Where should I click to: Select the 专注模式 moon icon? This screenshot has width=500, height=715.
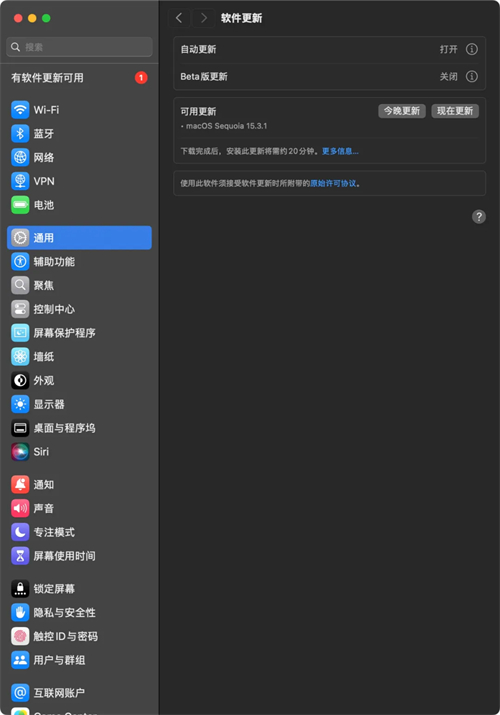20,532
